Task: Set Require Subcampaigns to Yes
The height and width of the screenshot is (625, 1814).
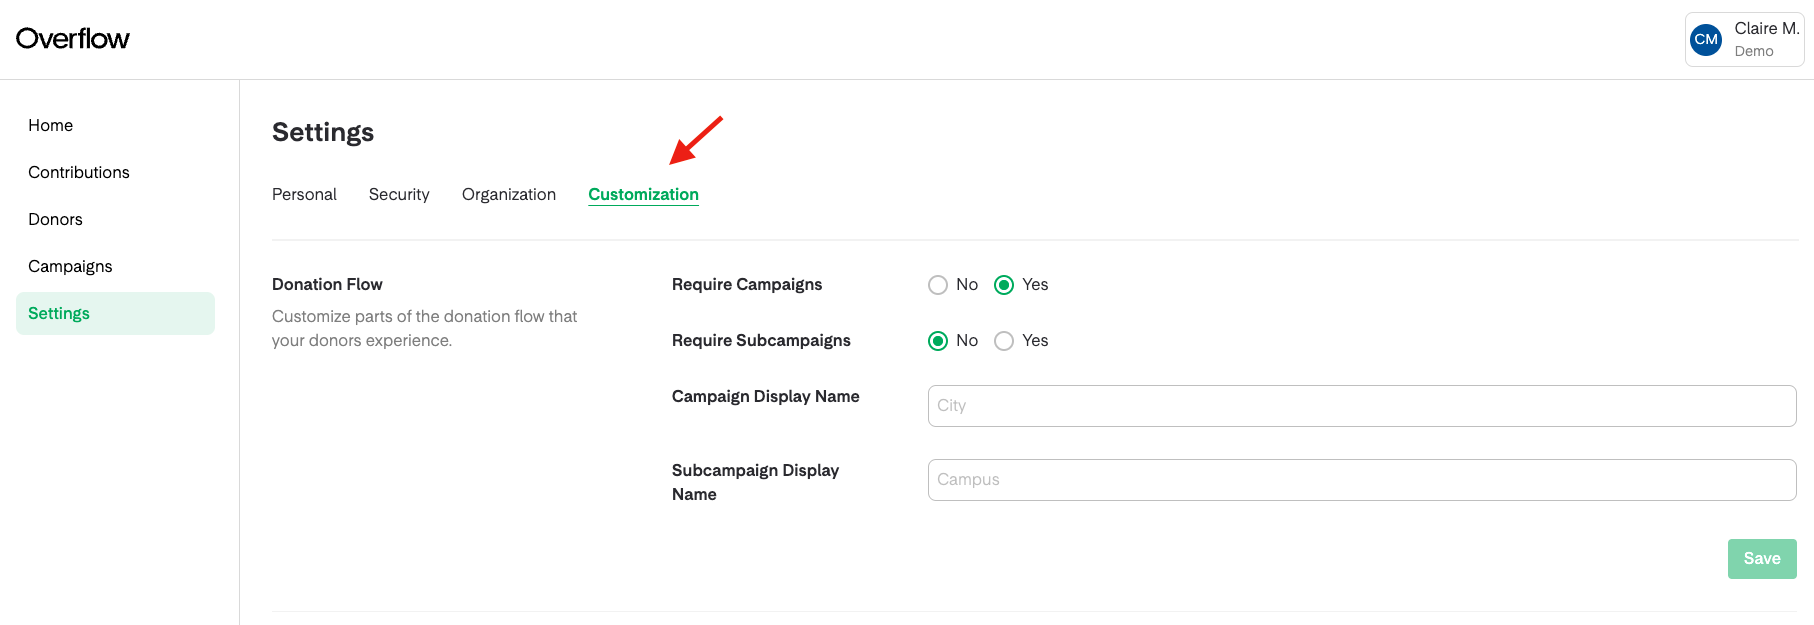Action: coord(1004,341)
